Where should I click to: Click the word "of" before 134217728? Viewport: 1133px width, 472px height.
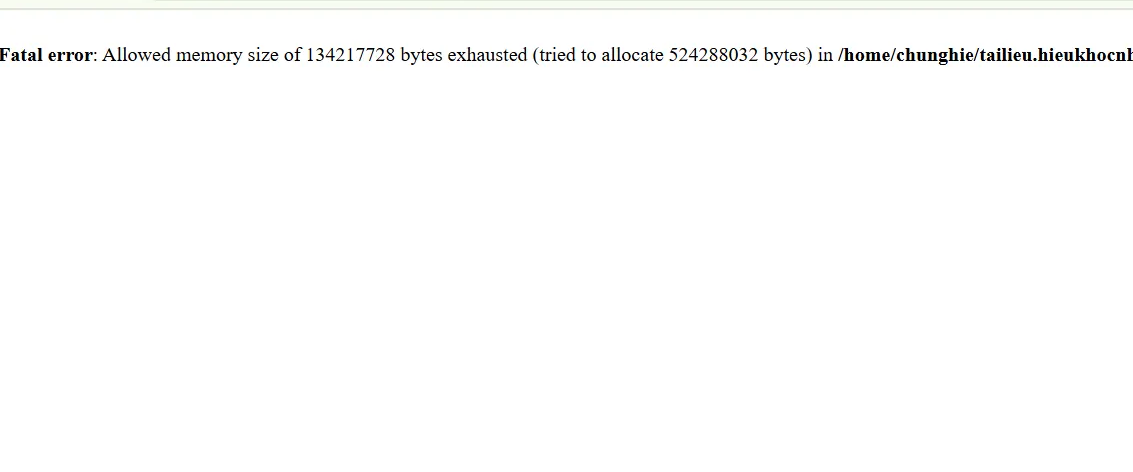pos(292,55)
